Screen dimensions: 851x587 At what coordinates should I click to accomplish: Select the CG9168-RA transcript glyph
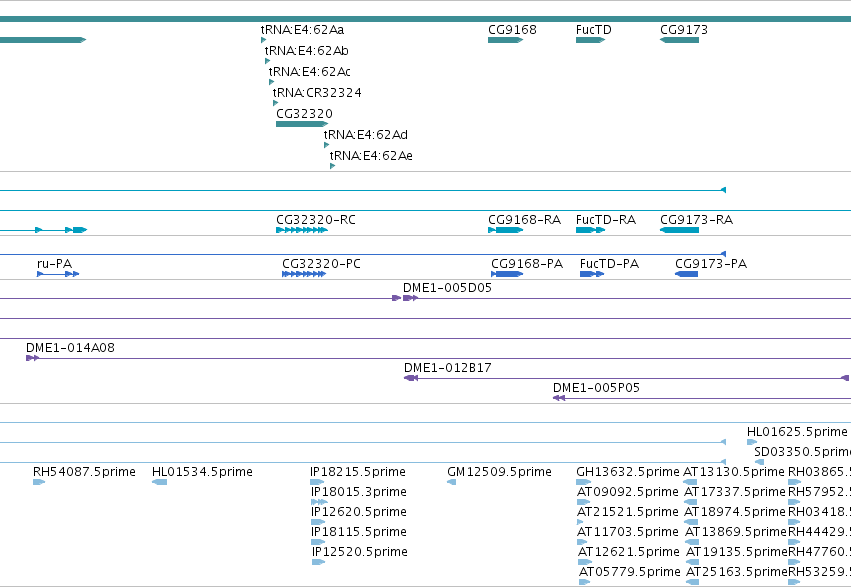[505, 230]
